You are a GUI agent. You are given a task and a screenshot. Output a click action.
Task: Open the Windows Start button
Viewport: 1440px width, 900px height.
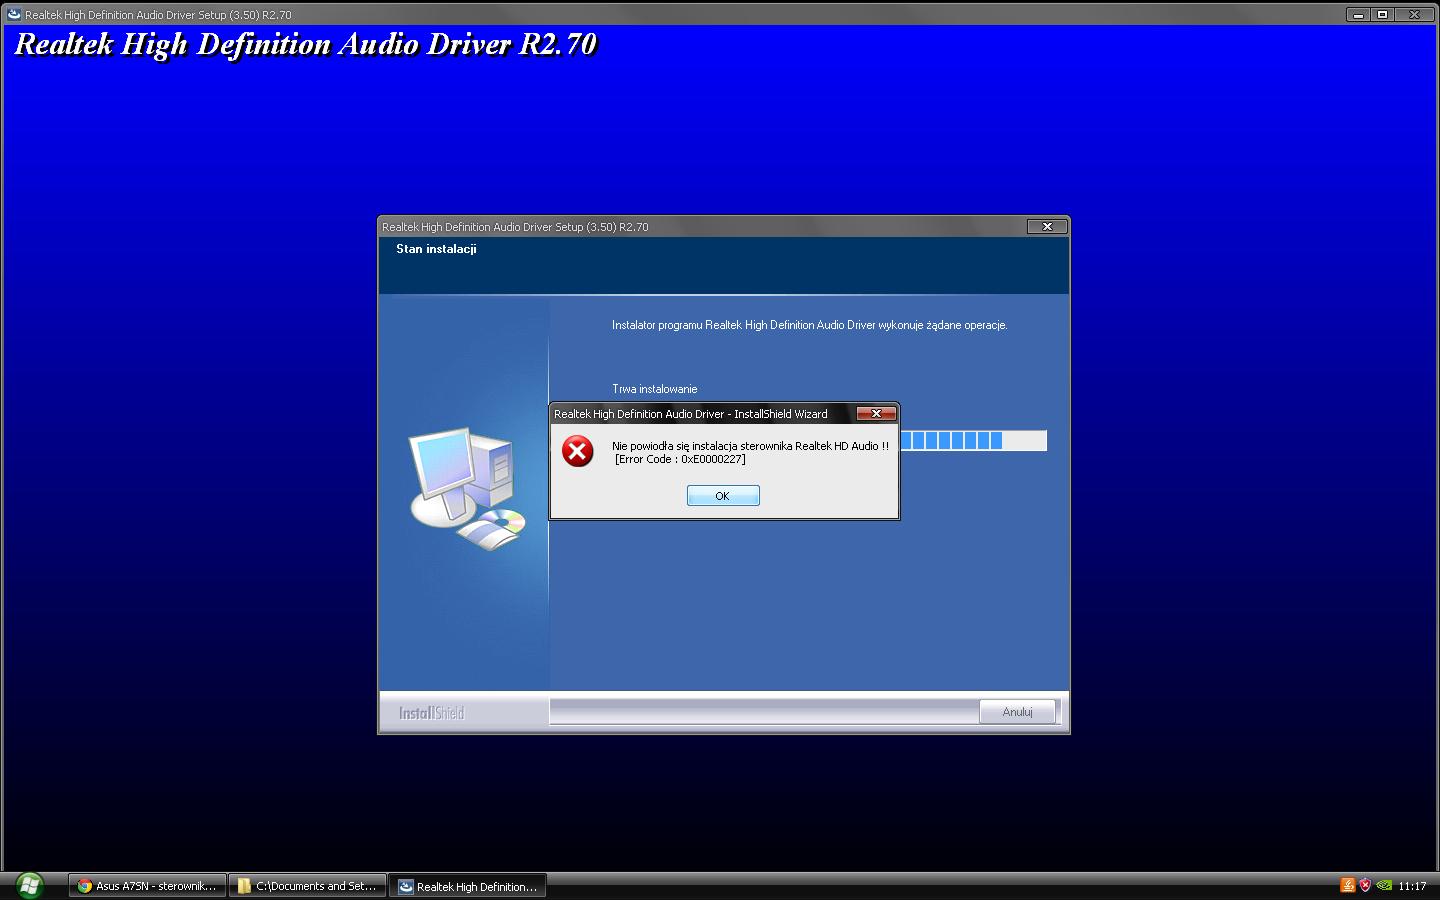click(29, 885)
